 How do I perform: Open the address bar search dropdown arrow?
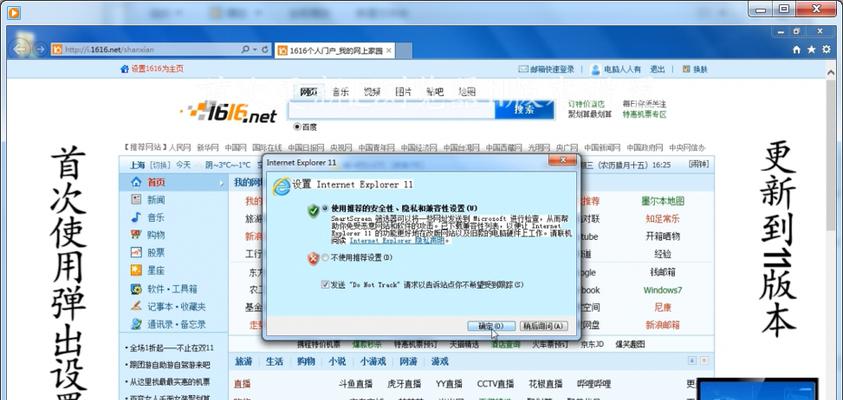click(254, 49)
